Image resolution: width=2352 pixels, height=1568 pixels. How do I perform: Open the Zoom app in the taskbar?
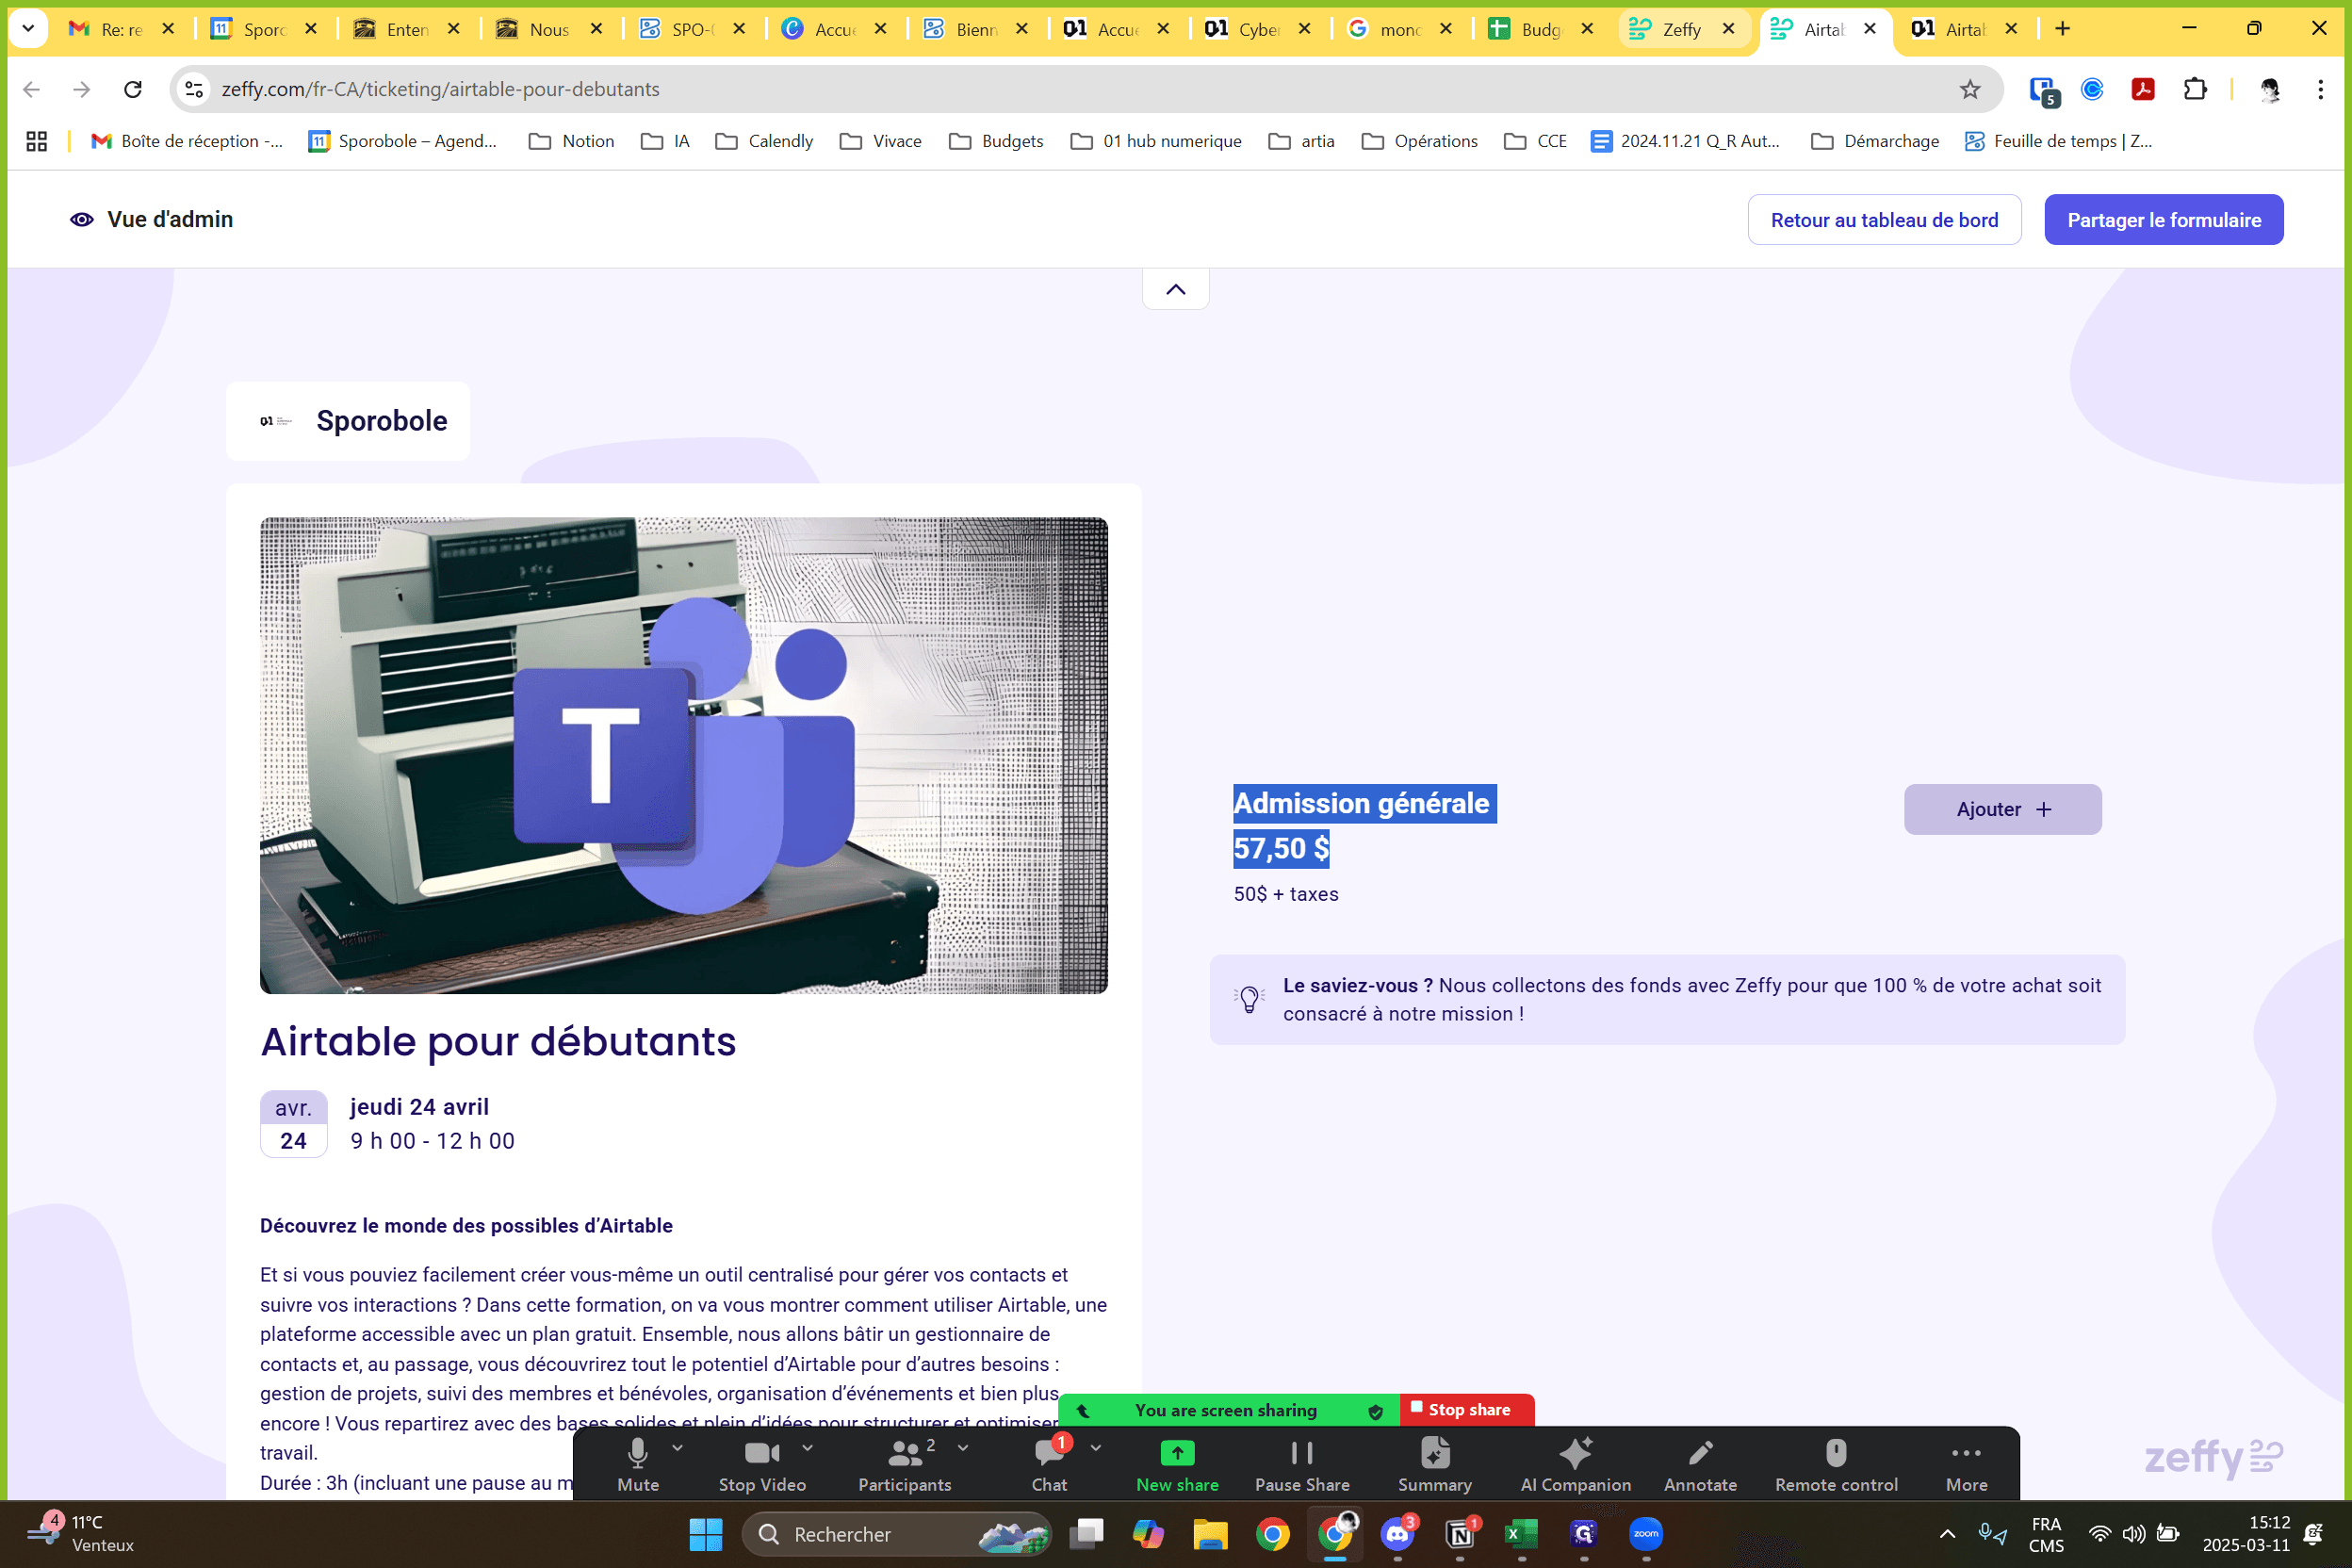[x=1646, y=1533]
